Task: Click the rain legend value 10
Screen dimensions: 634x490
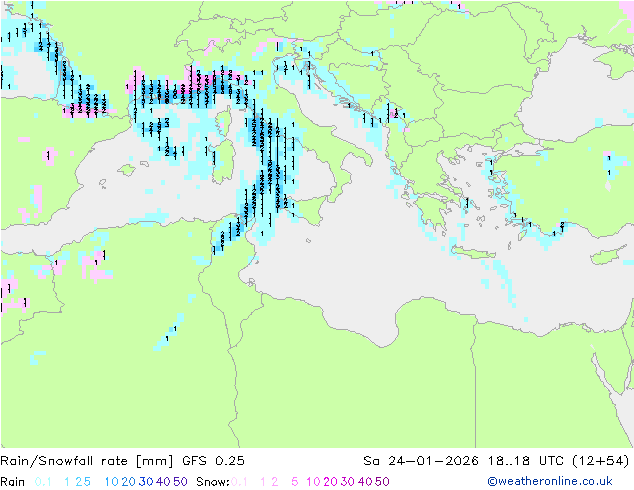Action: 111,482
